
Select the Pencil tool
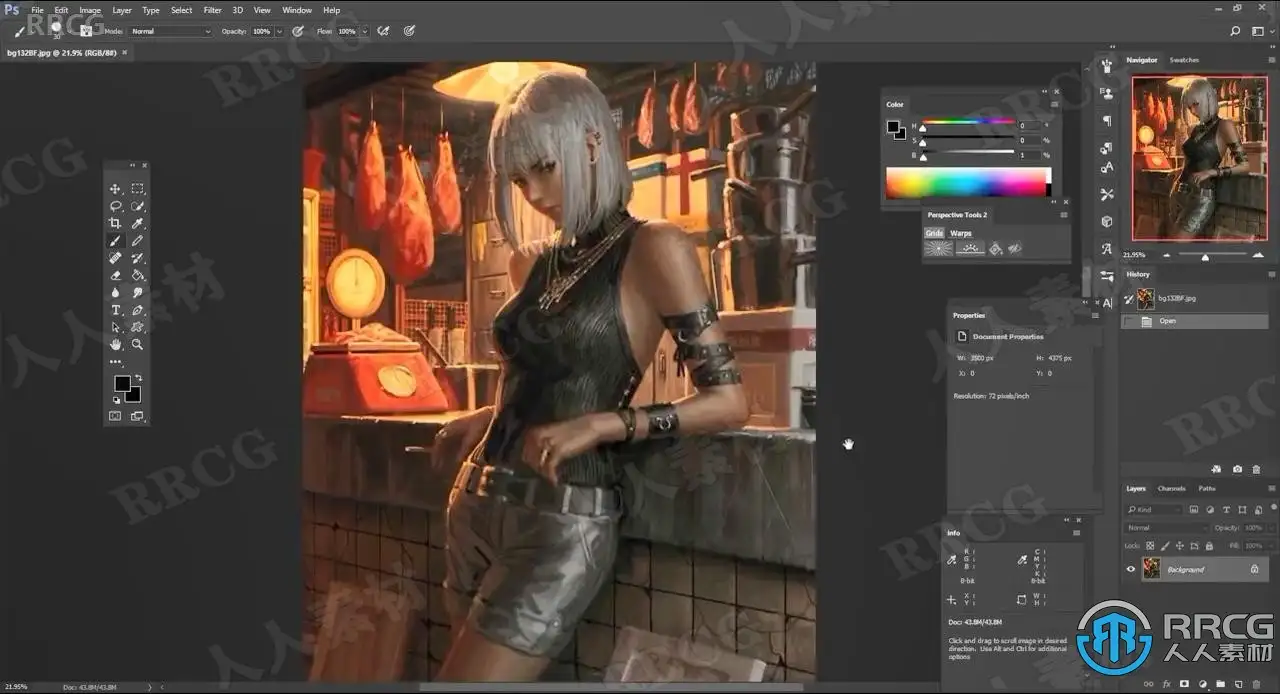pyautogui.click(x=137, y=240)
